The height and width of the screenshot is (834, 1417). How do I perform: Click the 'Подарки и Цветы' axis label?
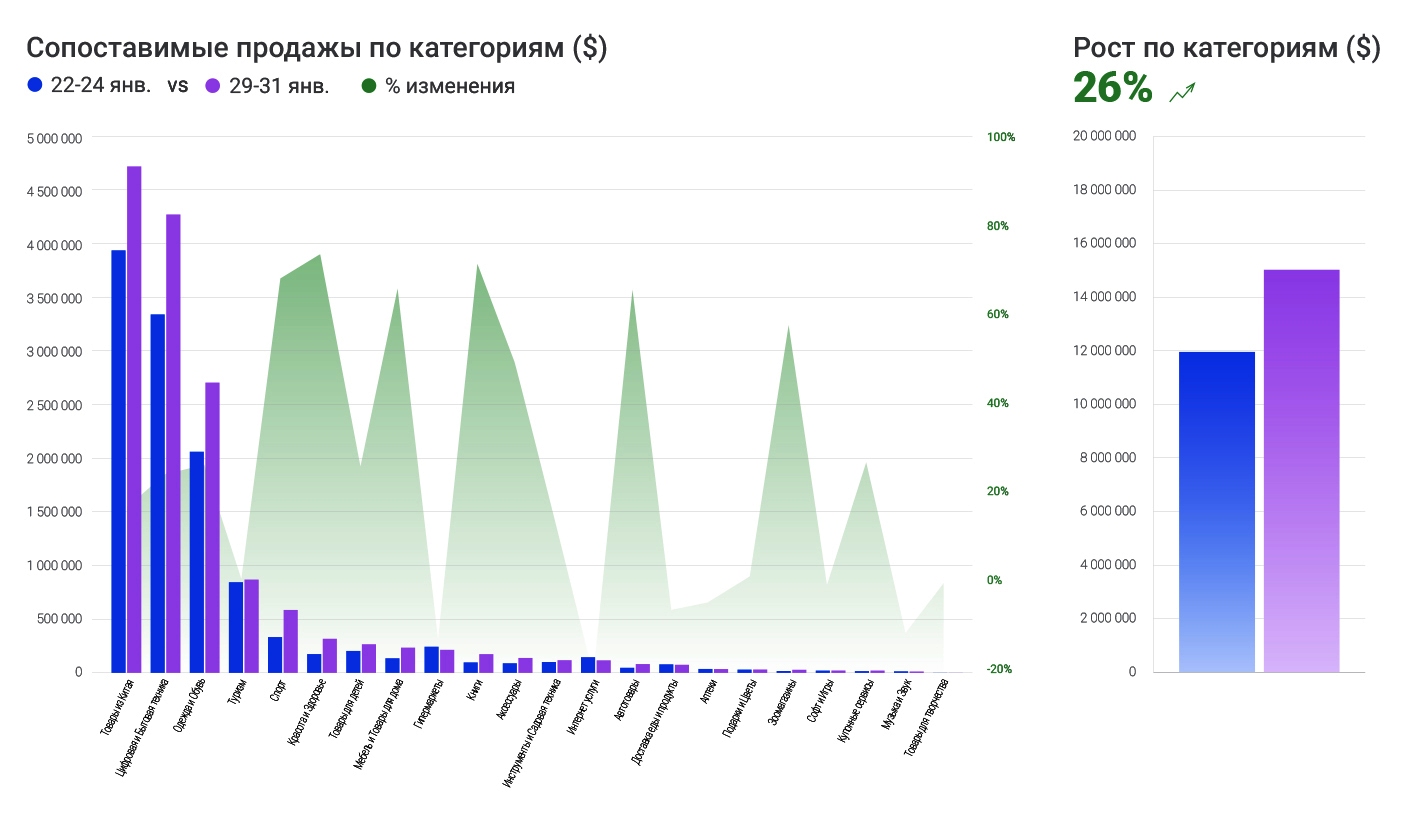point(738,709)
